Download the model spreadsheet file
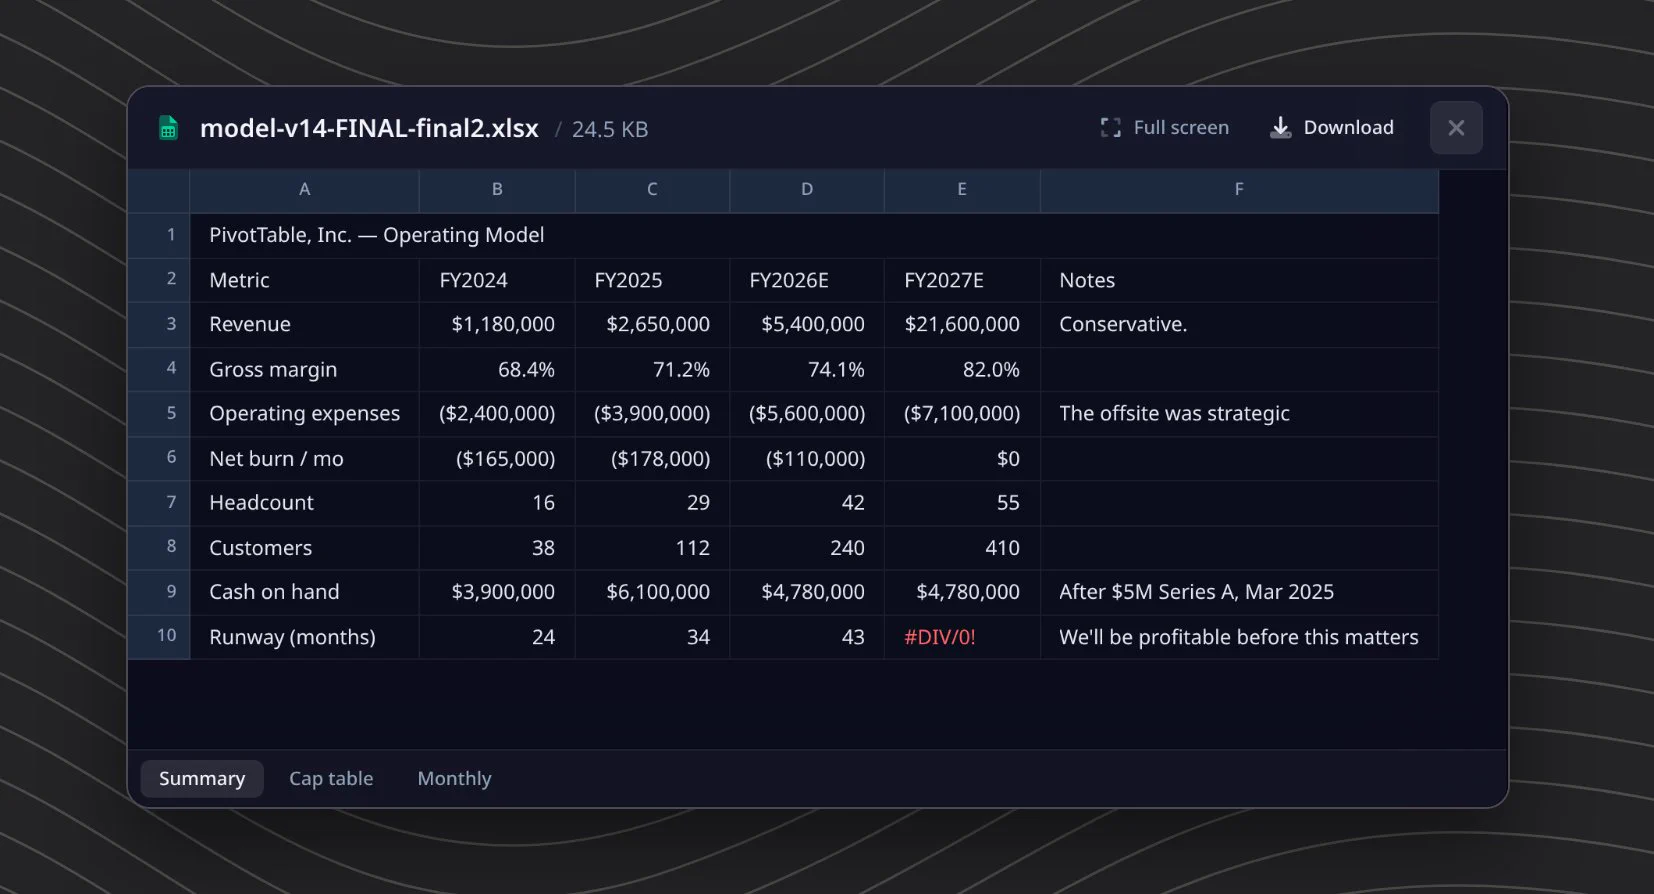Screen dimensions: 1654x894 [1331, 128]
